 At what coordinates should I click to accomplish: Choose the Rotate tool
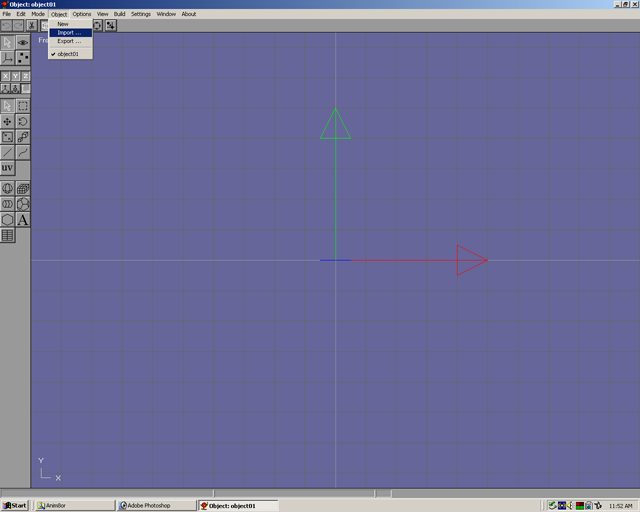(x=23, y=122)
